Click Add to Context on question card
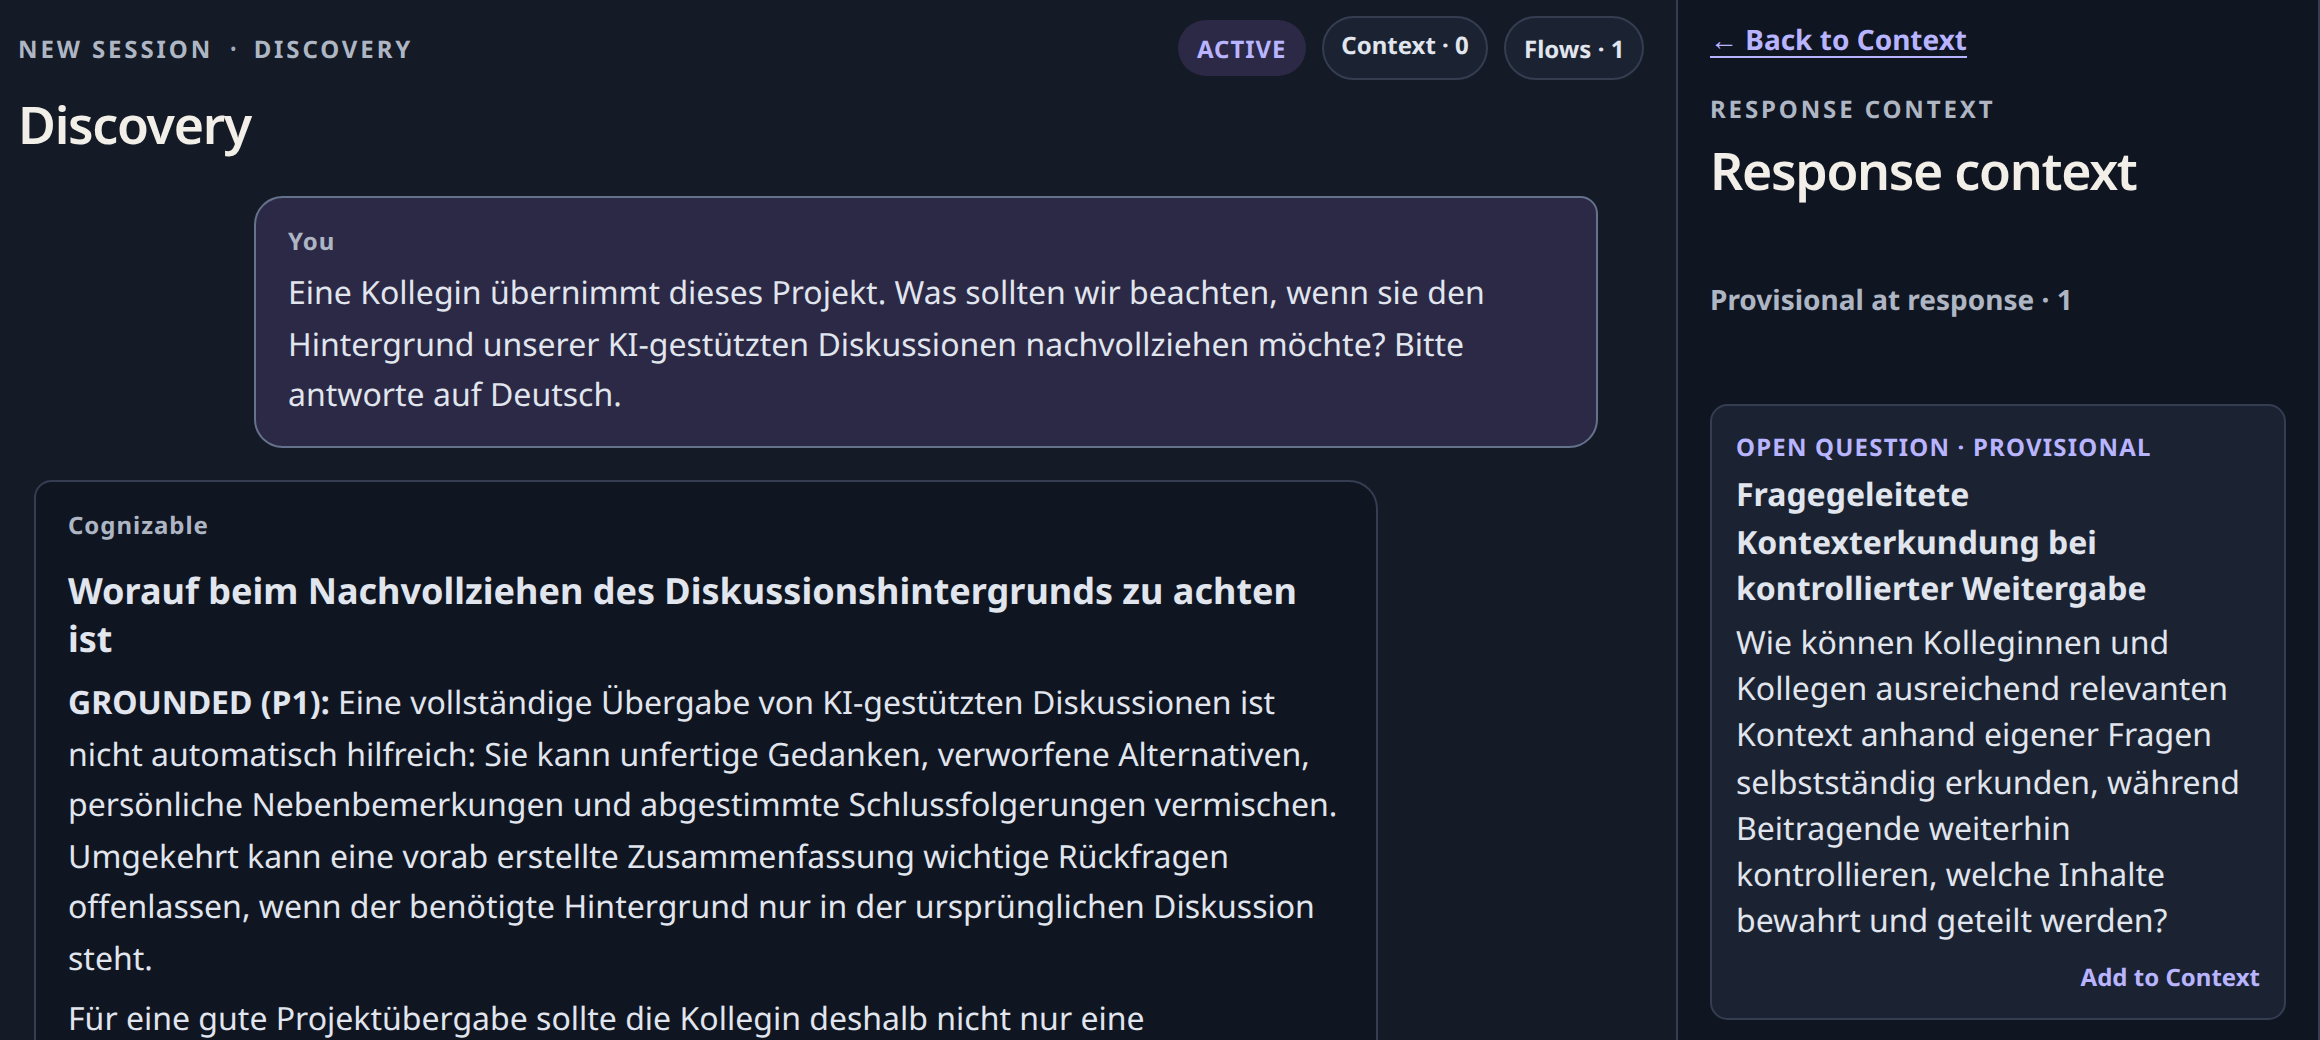 [2169, 977]
